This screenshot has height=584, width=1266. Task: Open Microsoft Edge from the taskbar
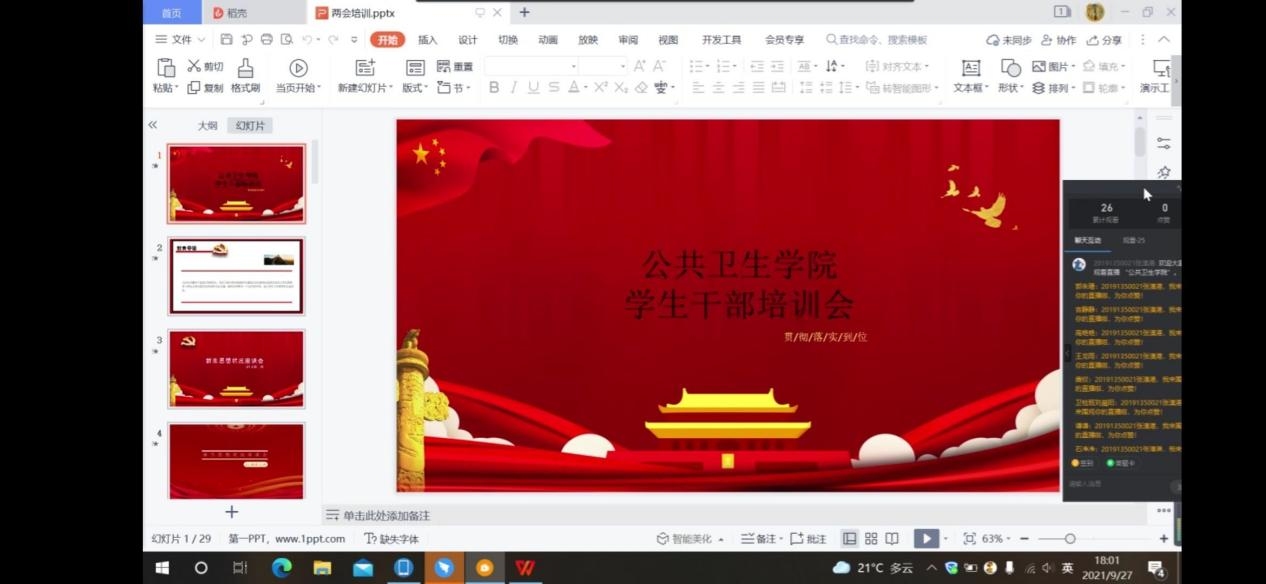[x=282, y=568]
